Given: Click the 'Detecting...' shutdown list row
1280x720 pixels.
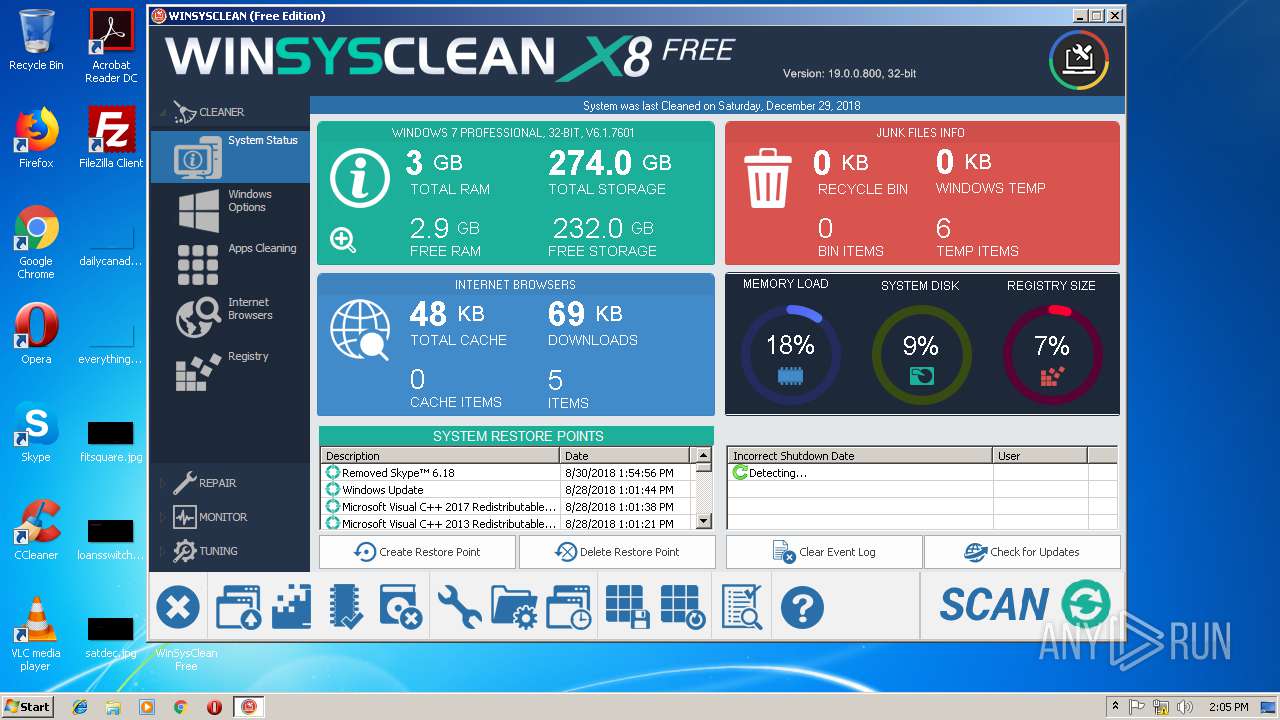Looking at the screenshot, I should tap(922, 473).
